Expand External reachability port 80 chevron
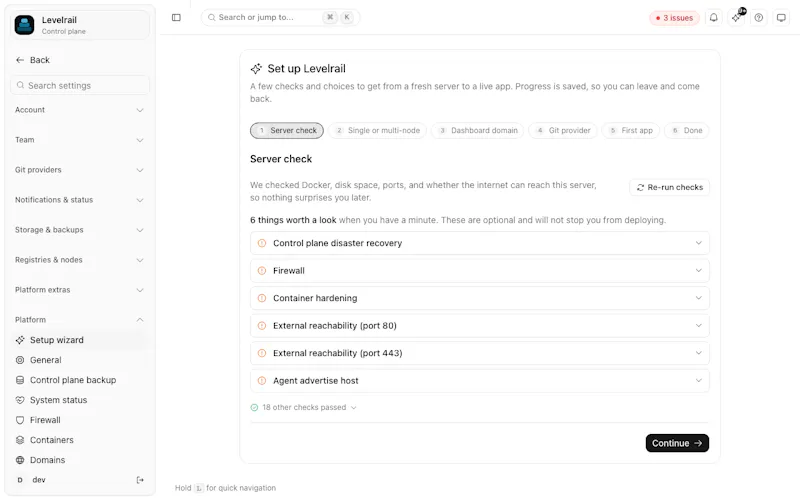This screenshot has width=800, height=500. 698,326
